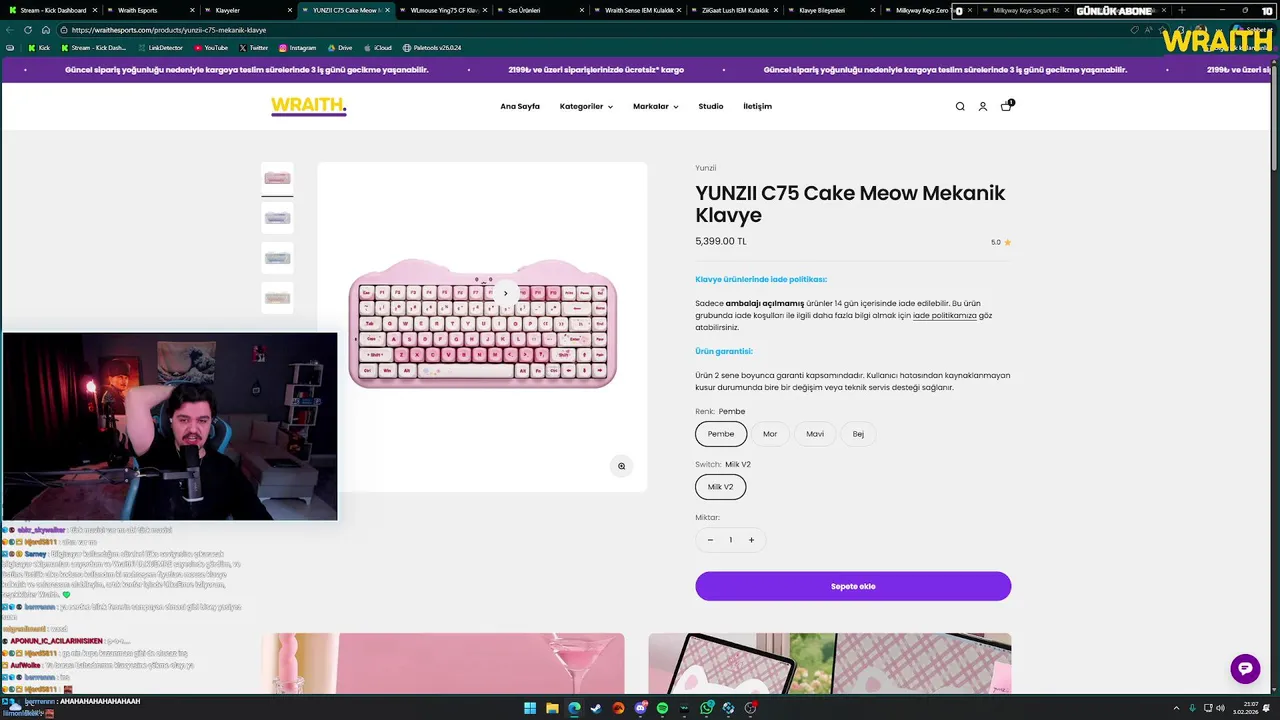Open the shopping cart icon
1280x720 pixels.
pyautogui.click(x=1007, y=105)
